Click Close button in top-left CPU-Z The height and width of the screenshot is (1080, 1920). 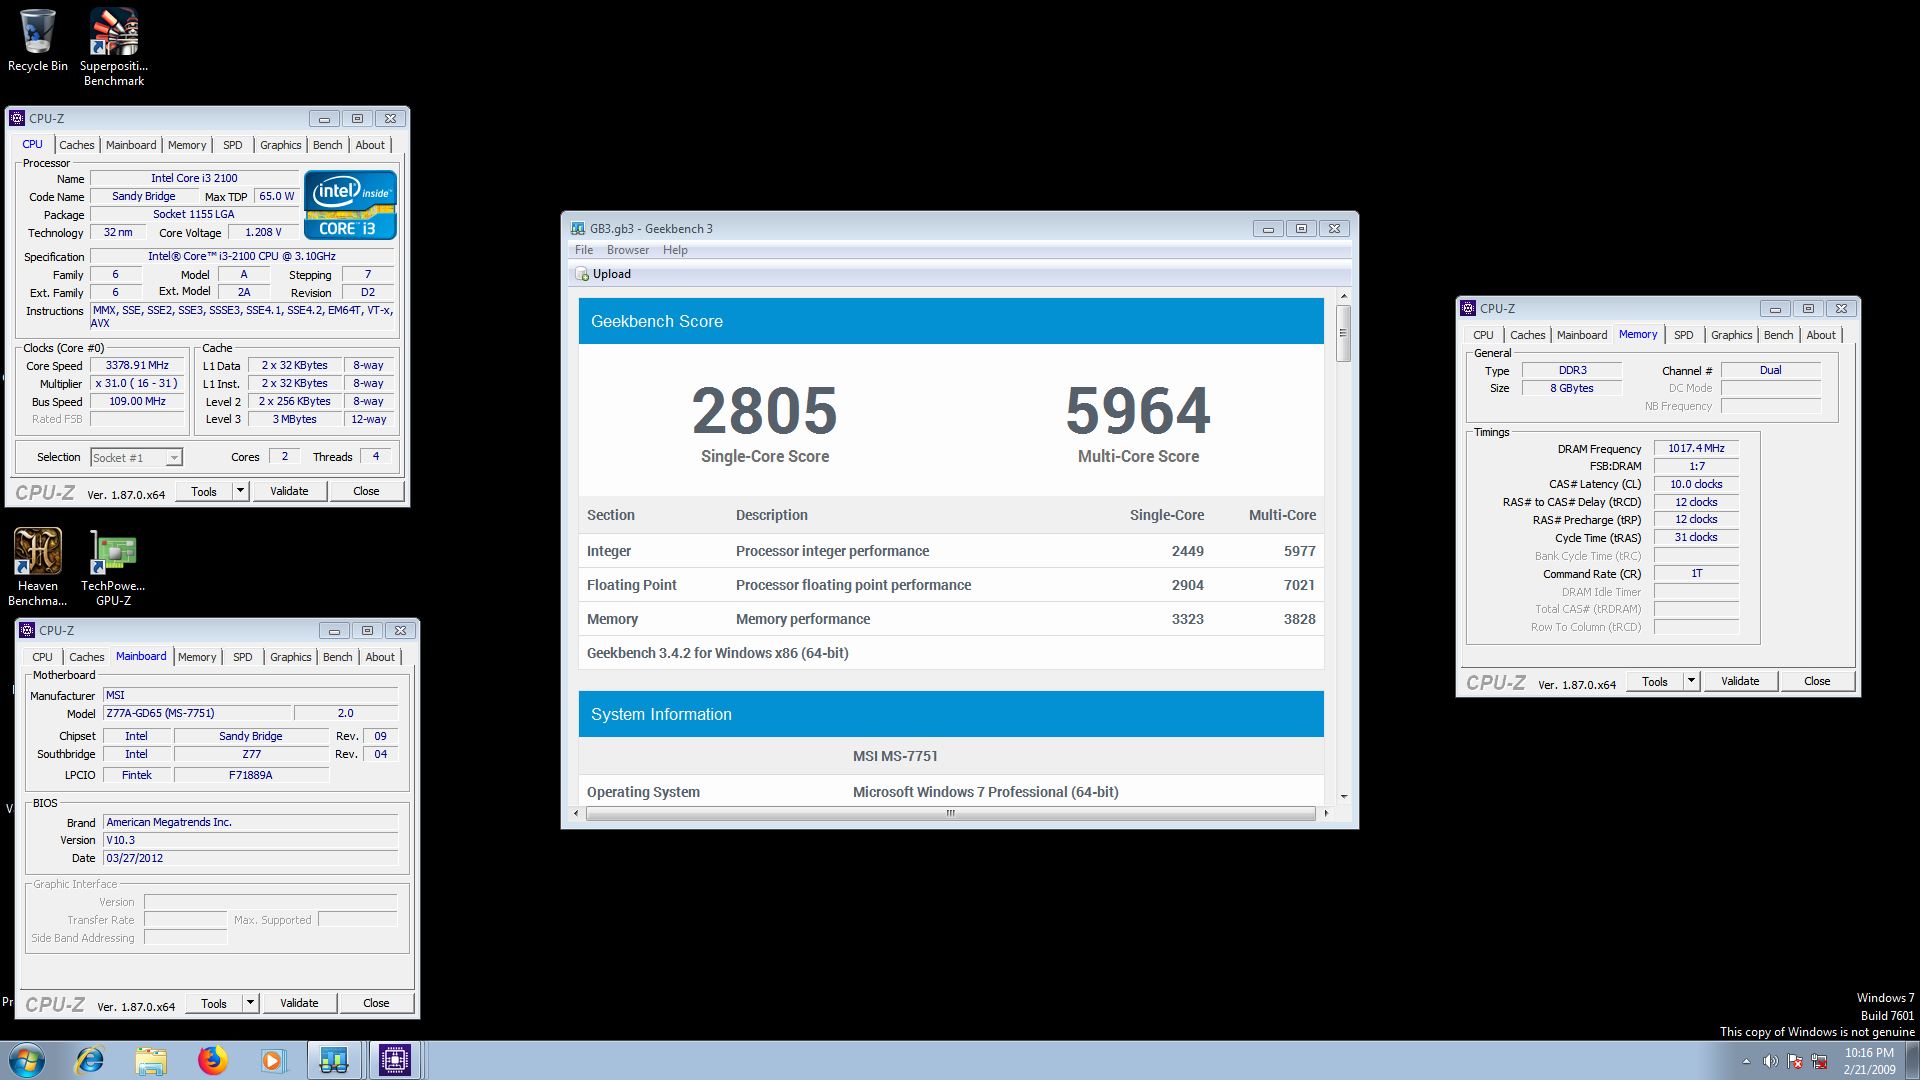coord(366,491)
